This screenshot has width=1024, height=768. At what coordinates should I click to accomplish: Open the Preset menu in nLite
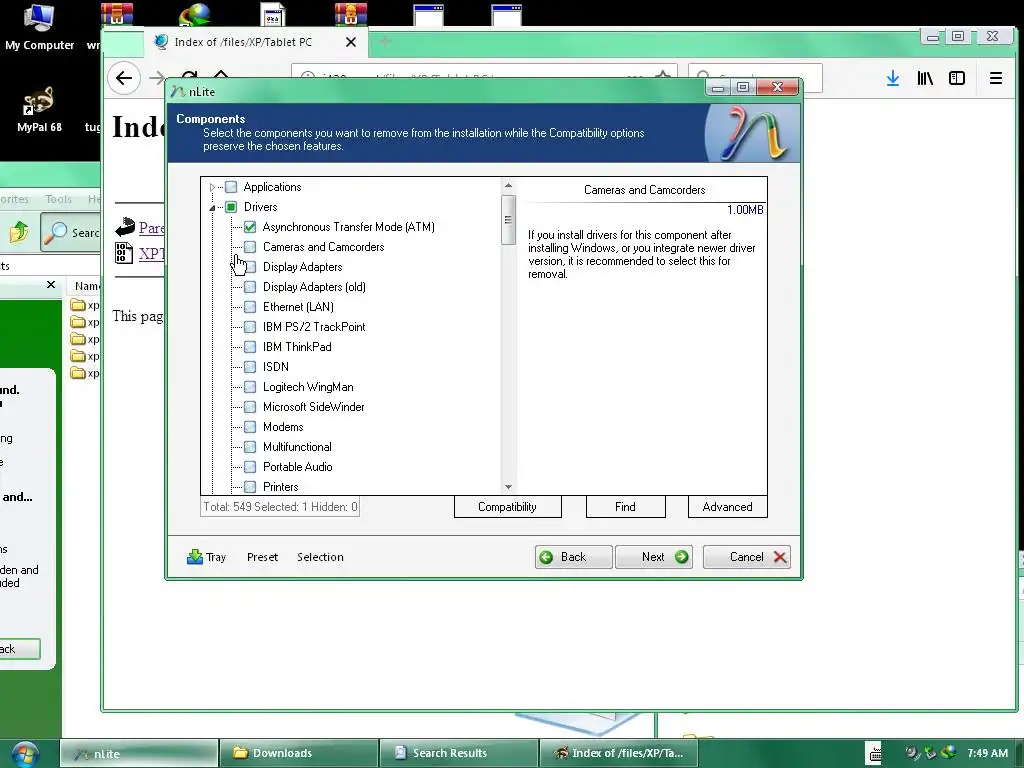pos(262,557)
